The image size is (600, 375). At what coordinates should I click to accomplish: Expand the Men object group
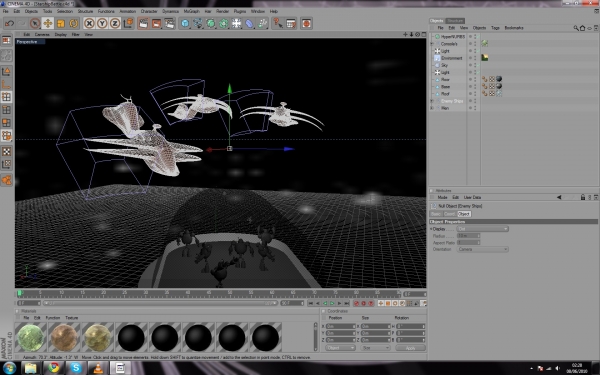(x=432, y=108)
